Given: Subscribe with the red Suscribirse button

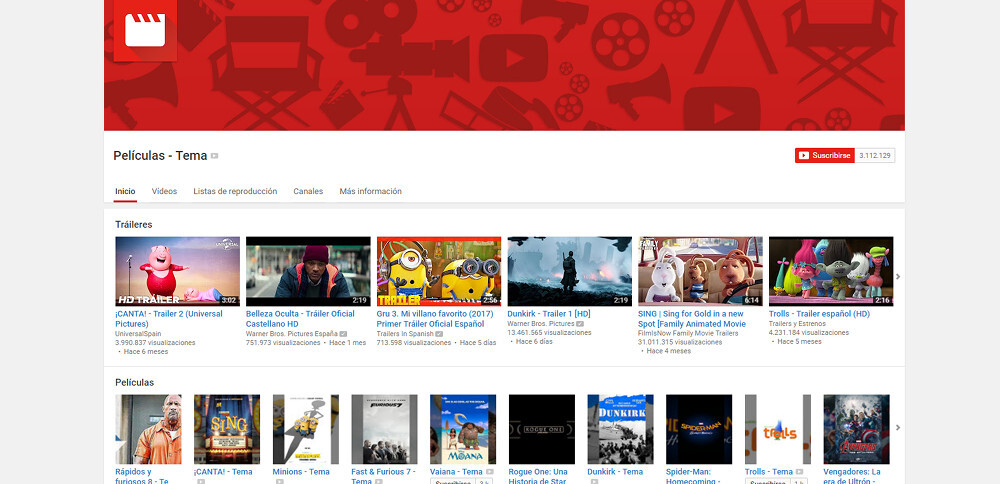Looking at the screenshot, I should click(825, 156).
